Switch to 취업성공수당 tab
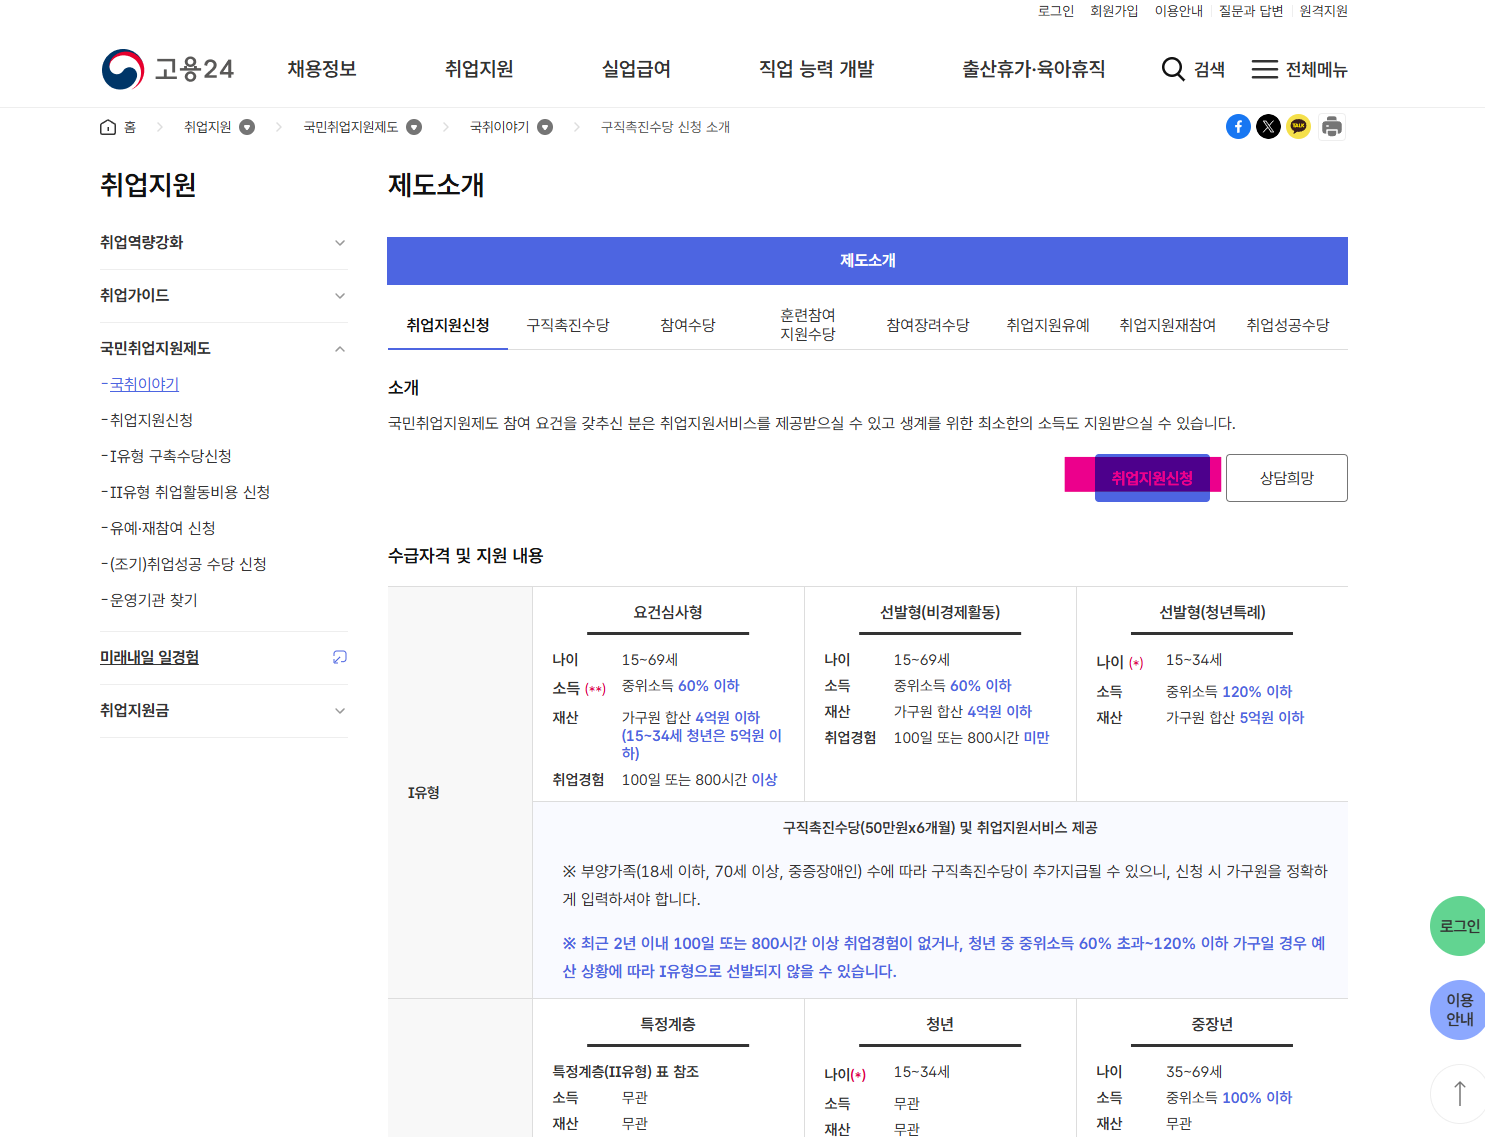1485x1137 pixels. pyautogui.click(x=1288, y=325)
